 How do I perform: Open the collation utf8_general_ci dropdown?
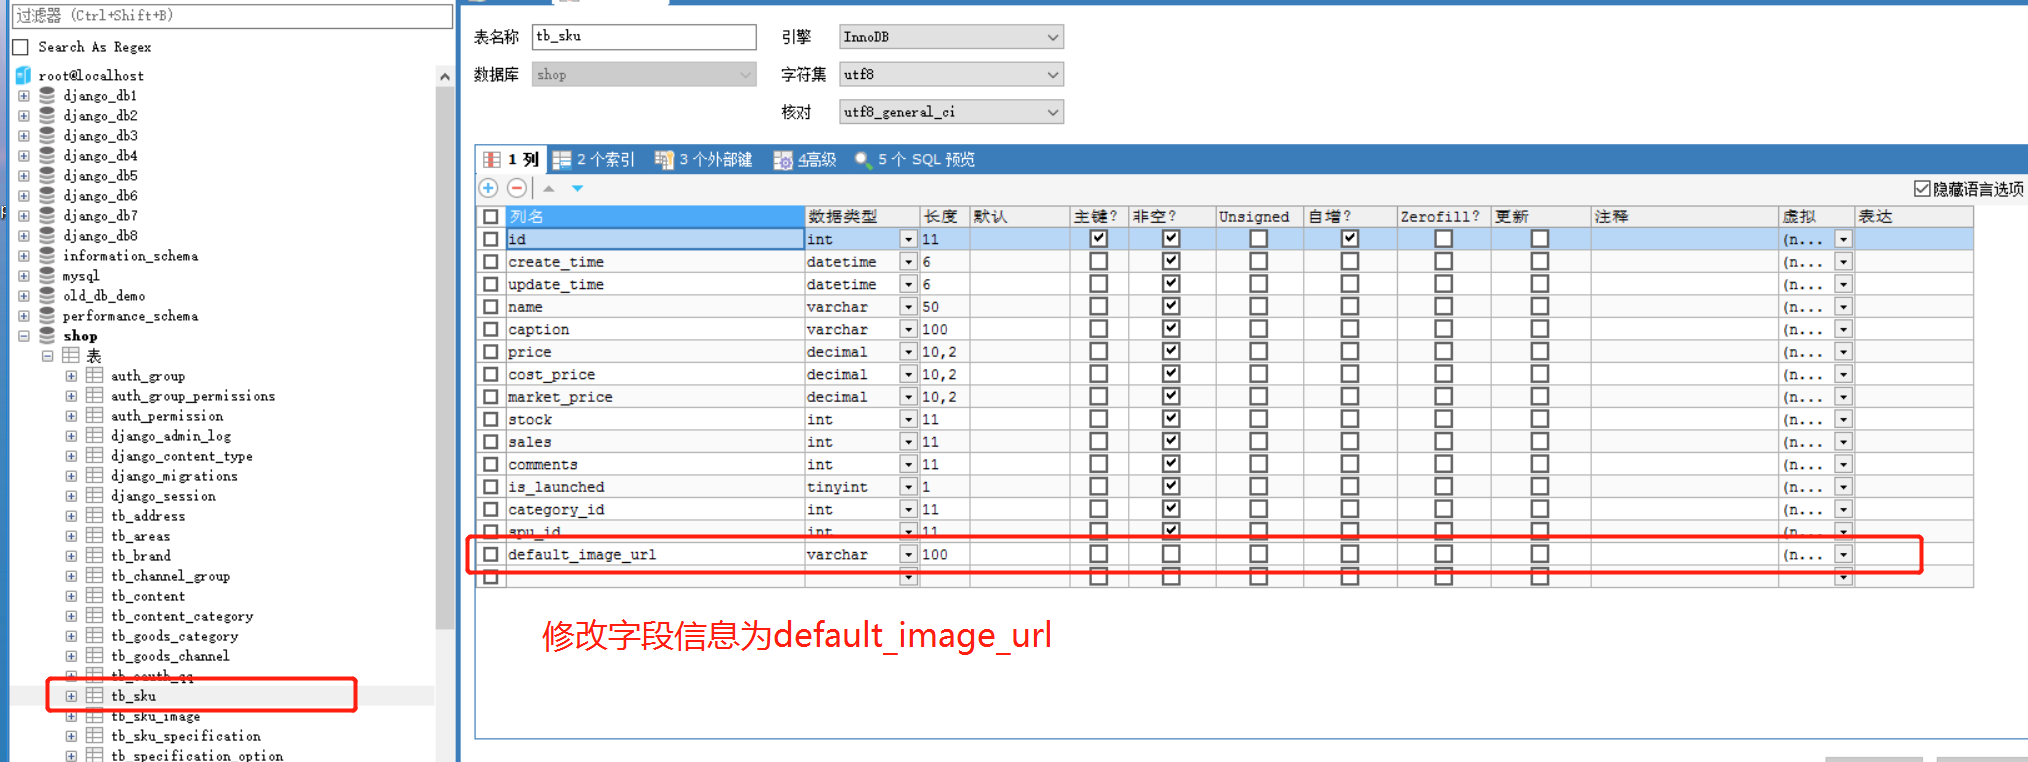(1052, 112)
